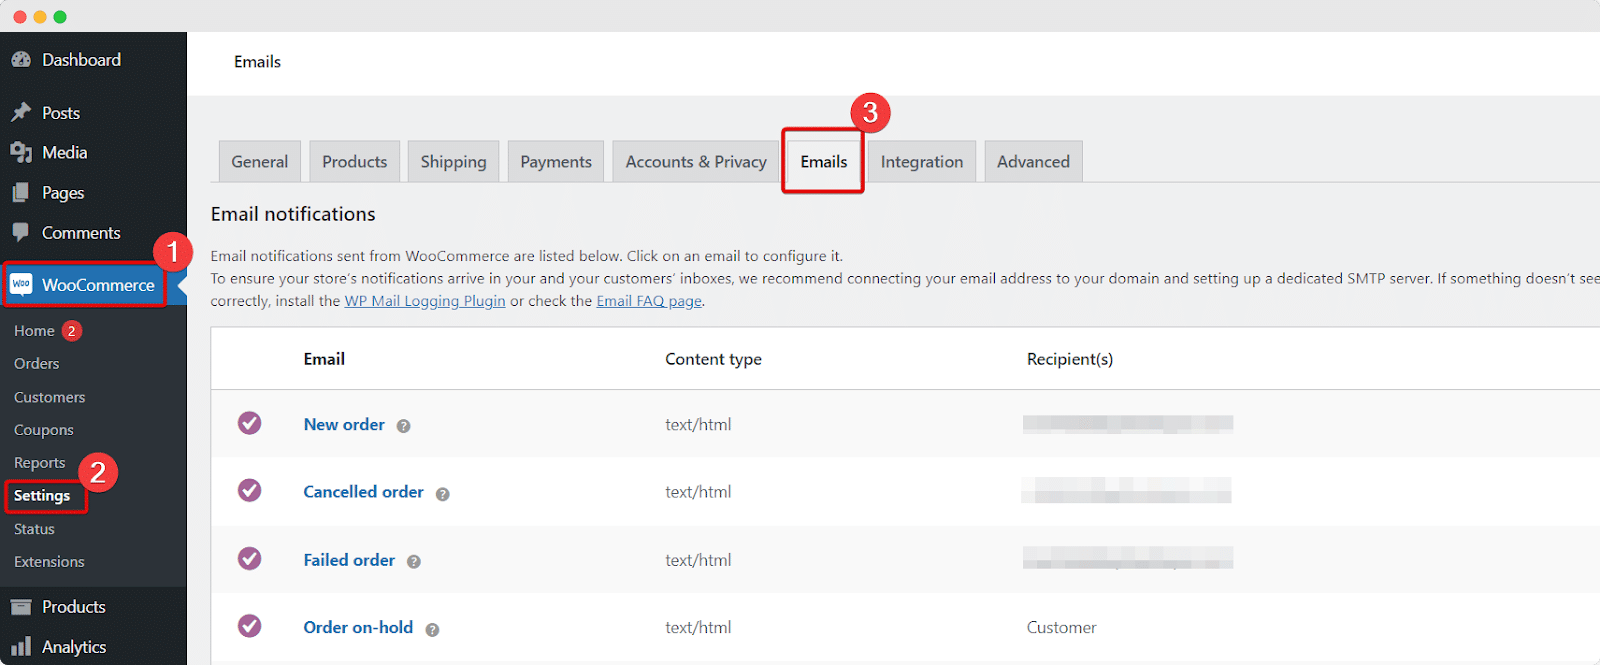Click the 'Email notifications' section heading
This screenshot has height=665, width=1600.
point(293,214)
